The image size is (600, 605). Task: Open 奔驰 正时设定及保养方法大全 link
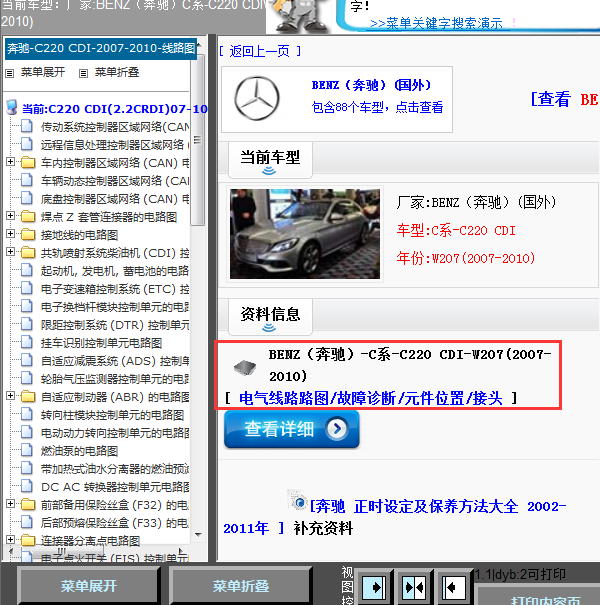coord(394,517)
